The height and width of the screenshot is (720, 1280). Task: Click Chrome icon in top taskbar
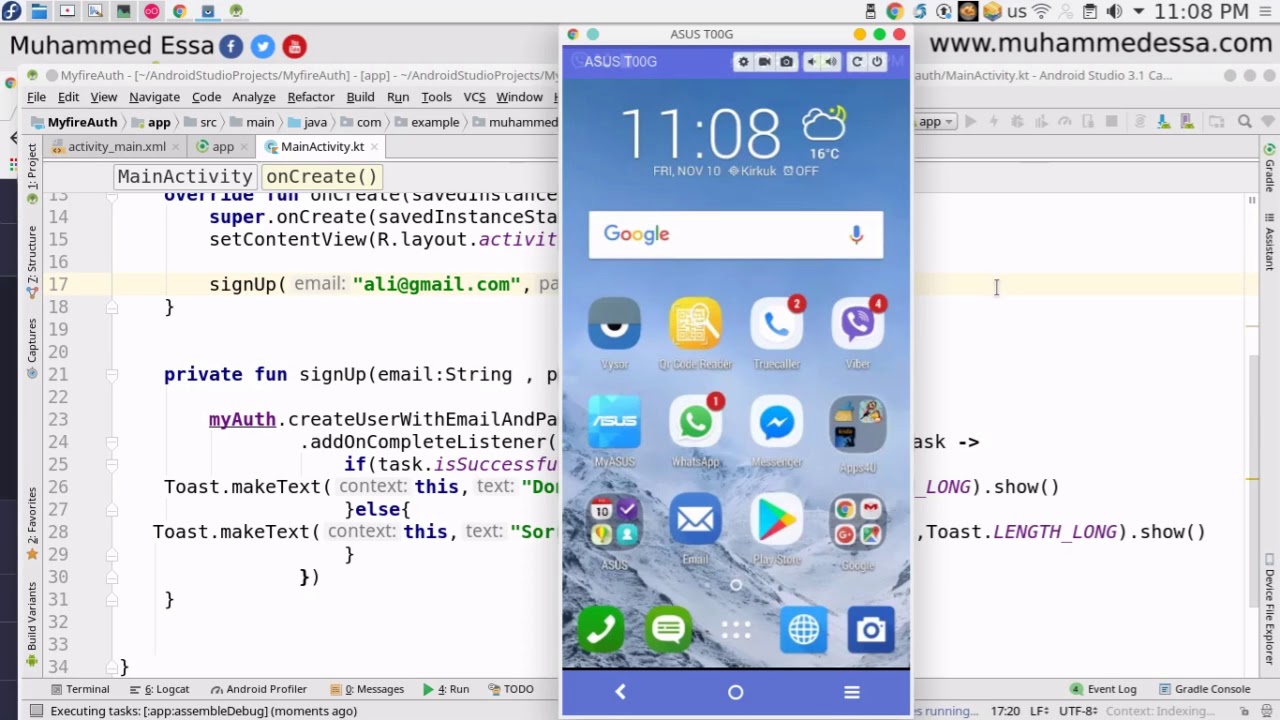click(x=180, y=12)
